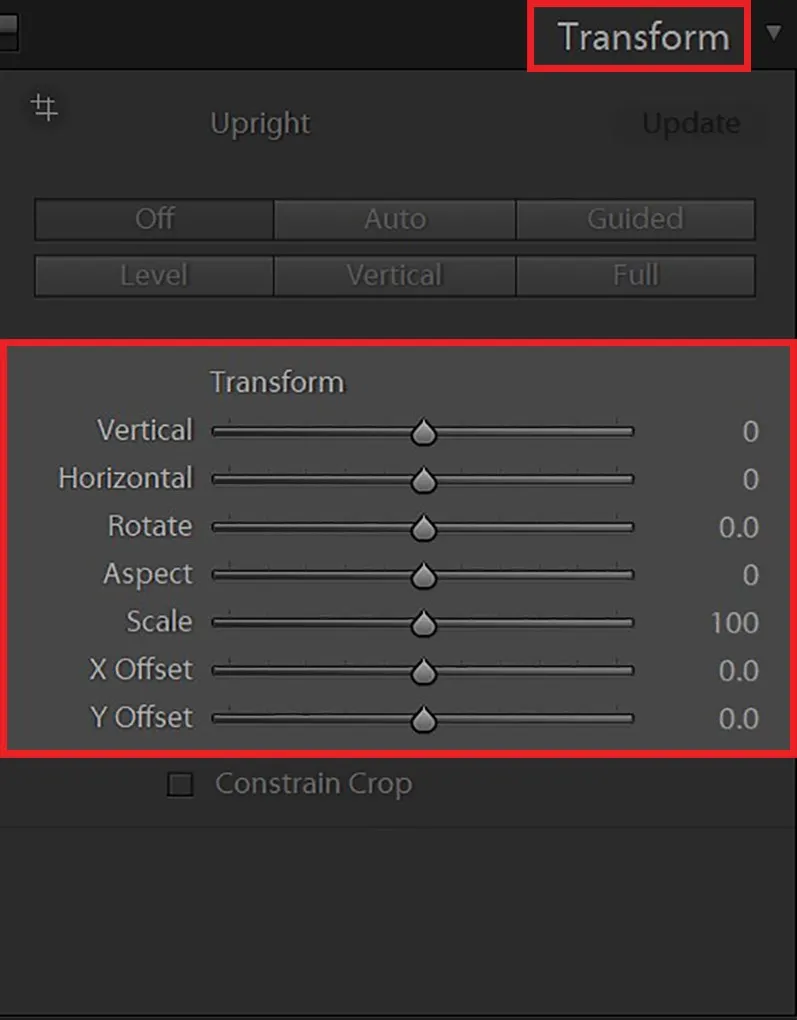Click the Rotate slider handle

pos(423,528)
